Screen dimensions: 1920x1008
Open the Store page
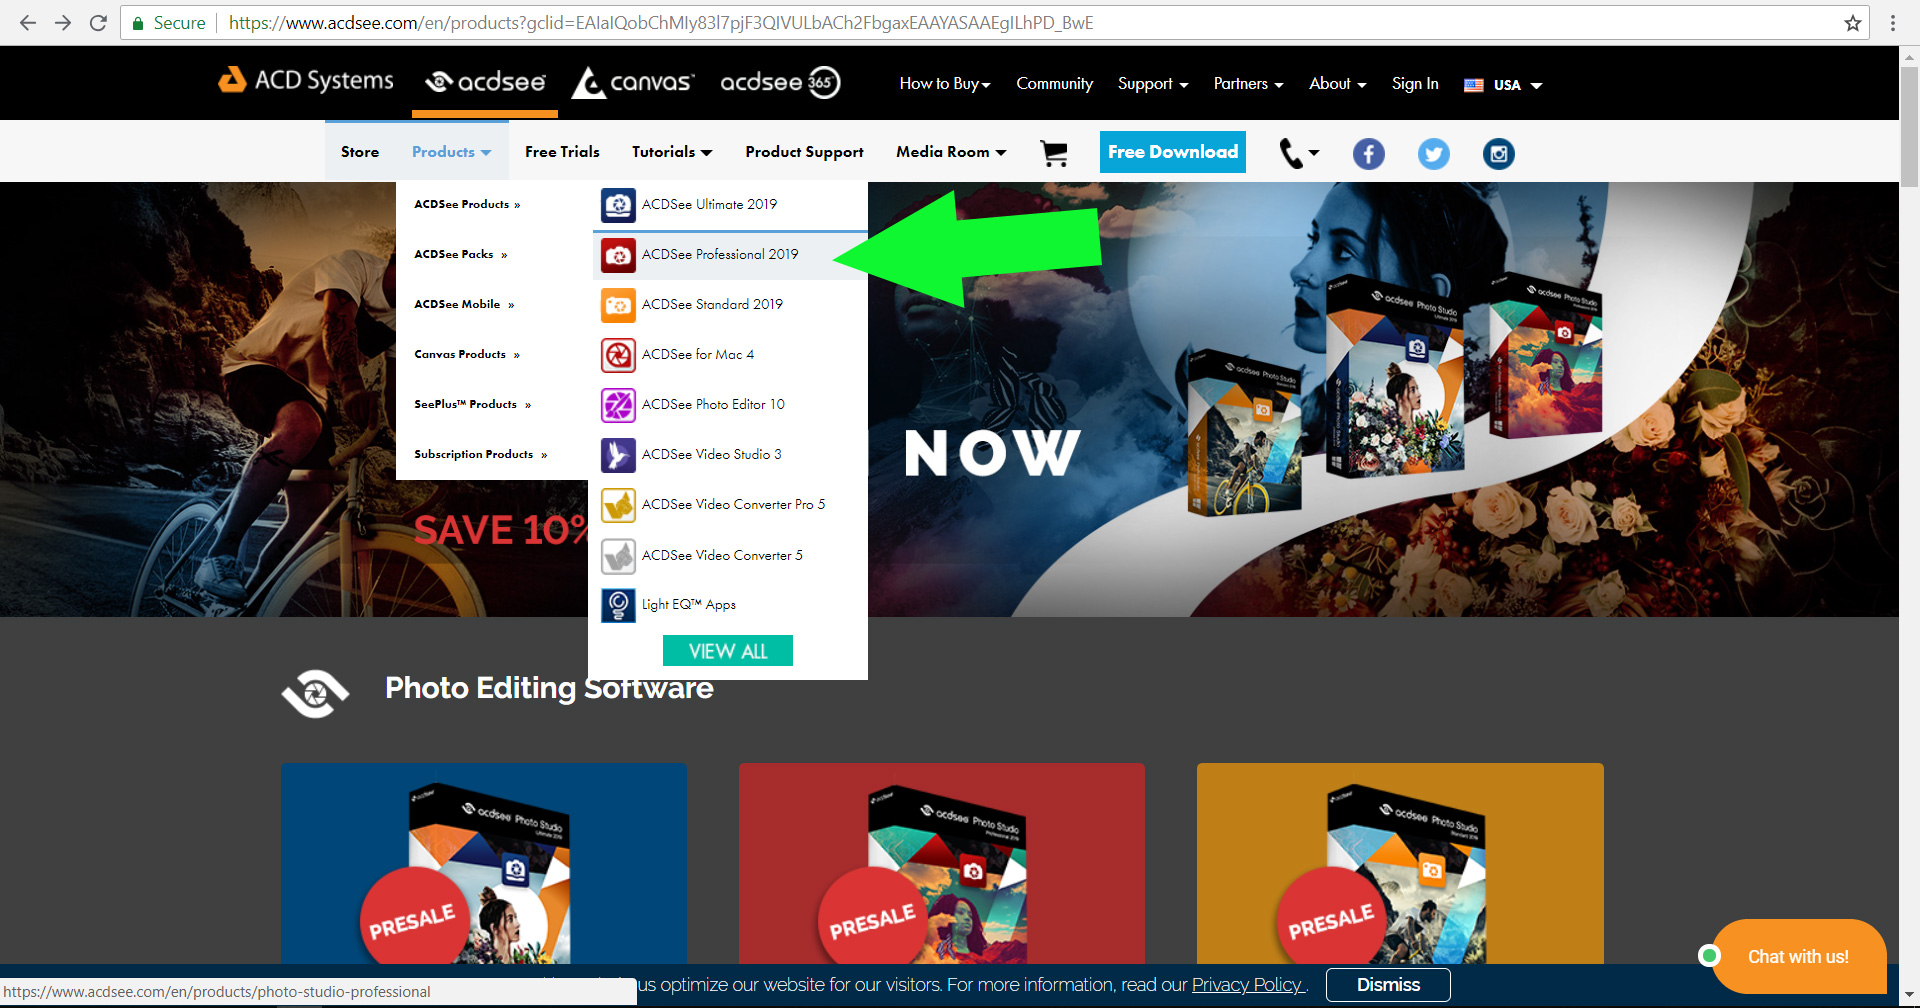360,152
